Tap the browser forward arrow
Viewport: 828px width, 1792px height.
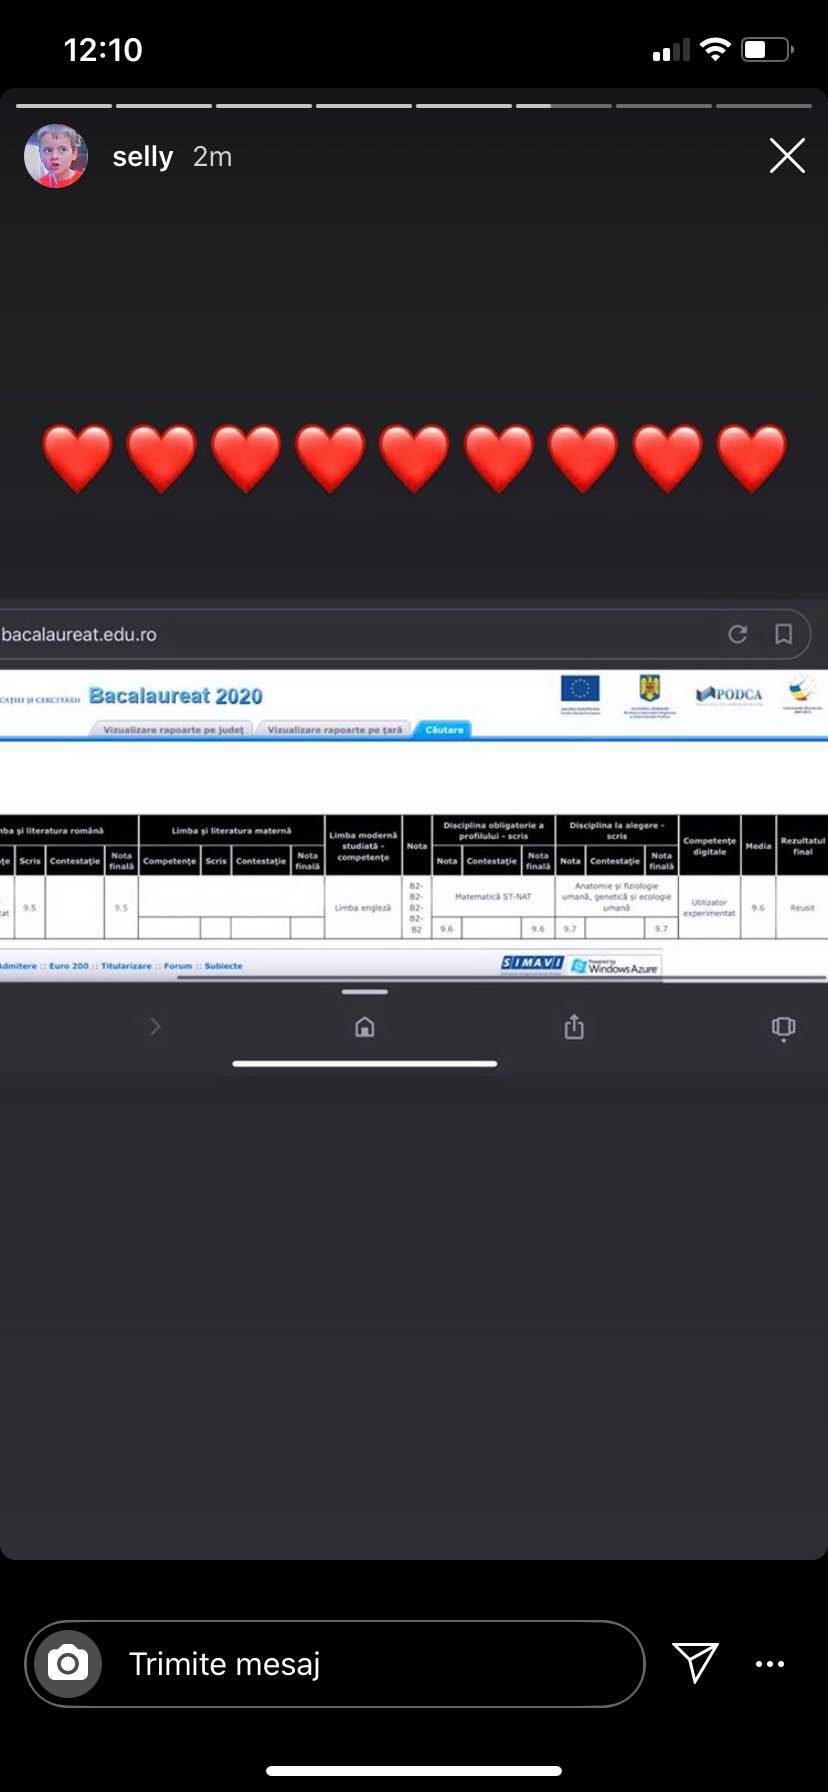click(155, 1027)
